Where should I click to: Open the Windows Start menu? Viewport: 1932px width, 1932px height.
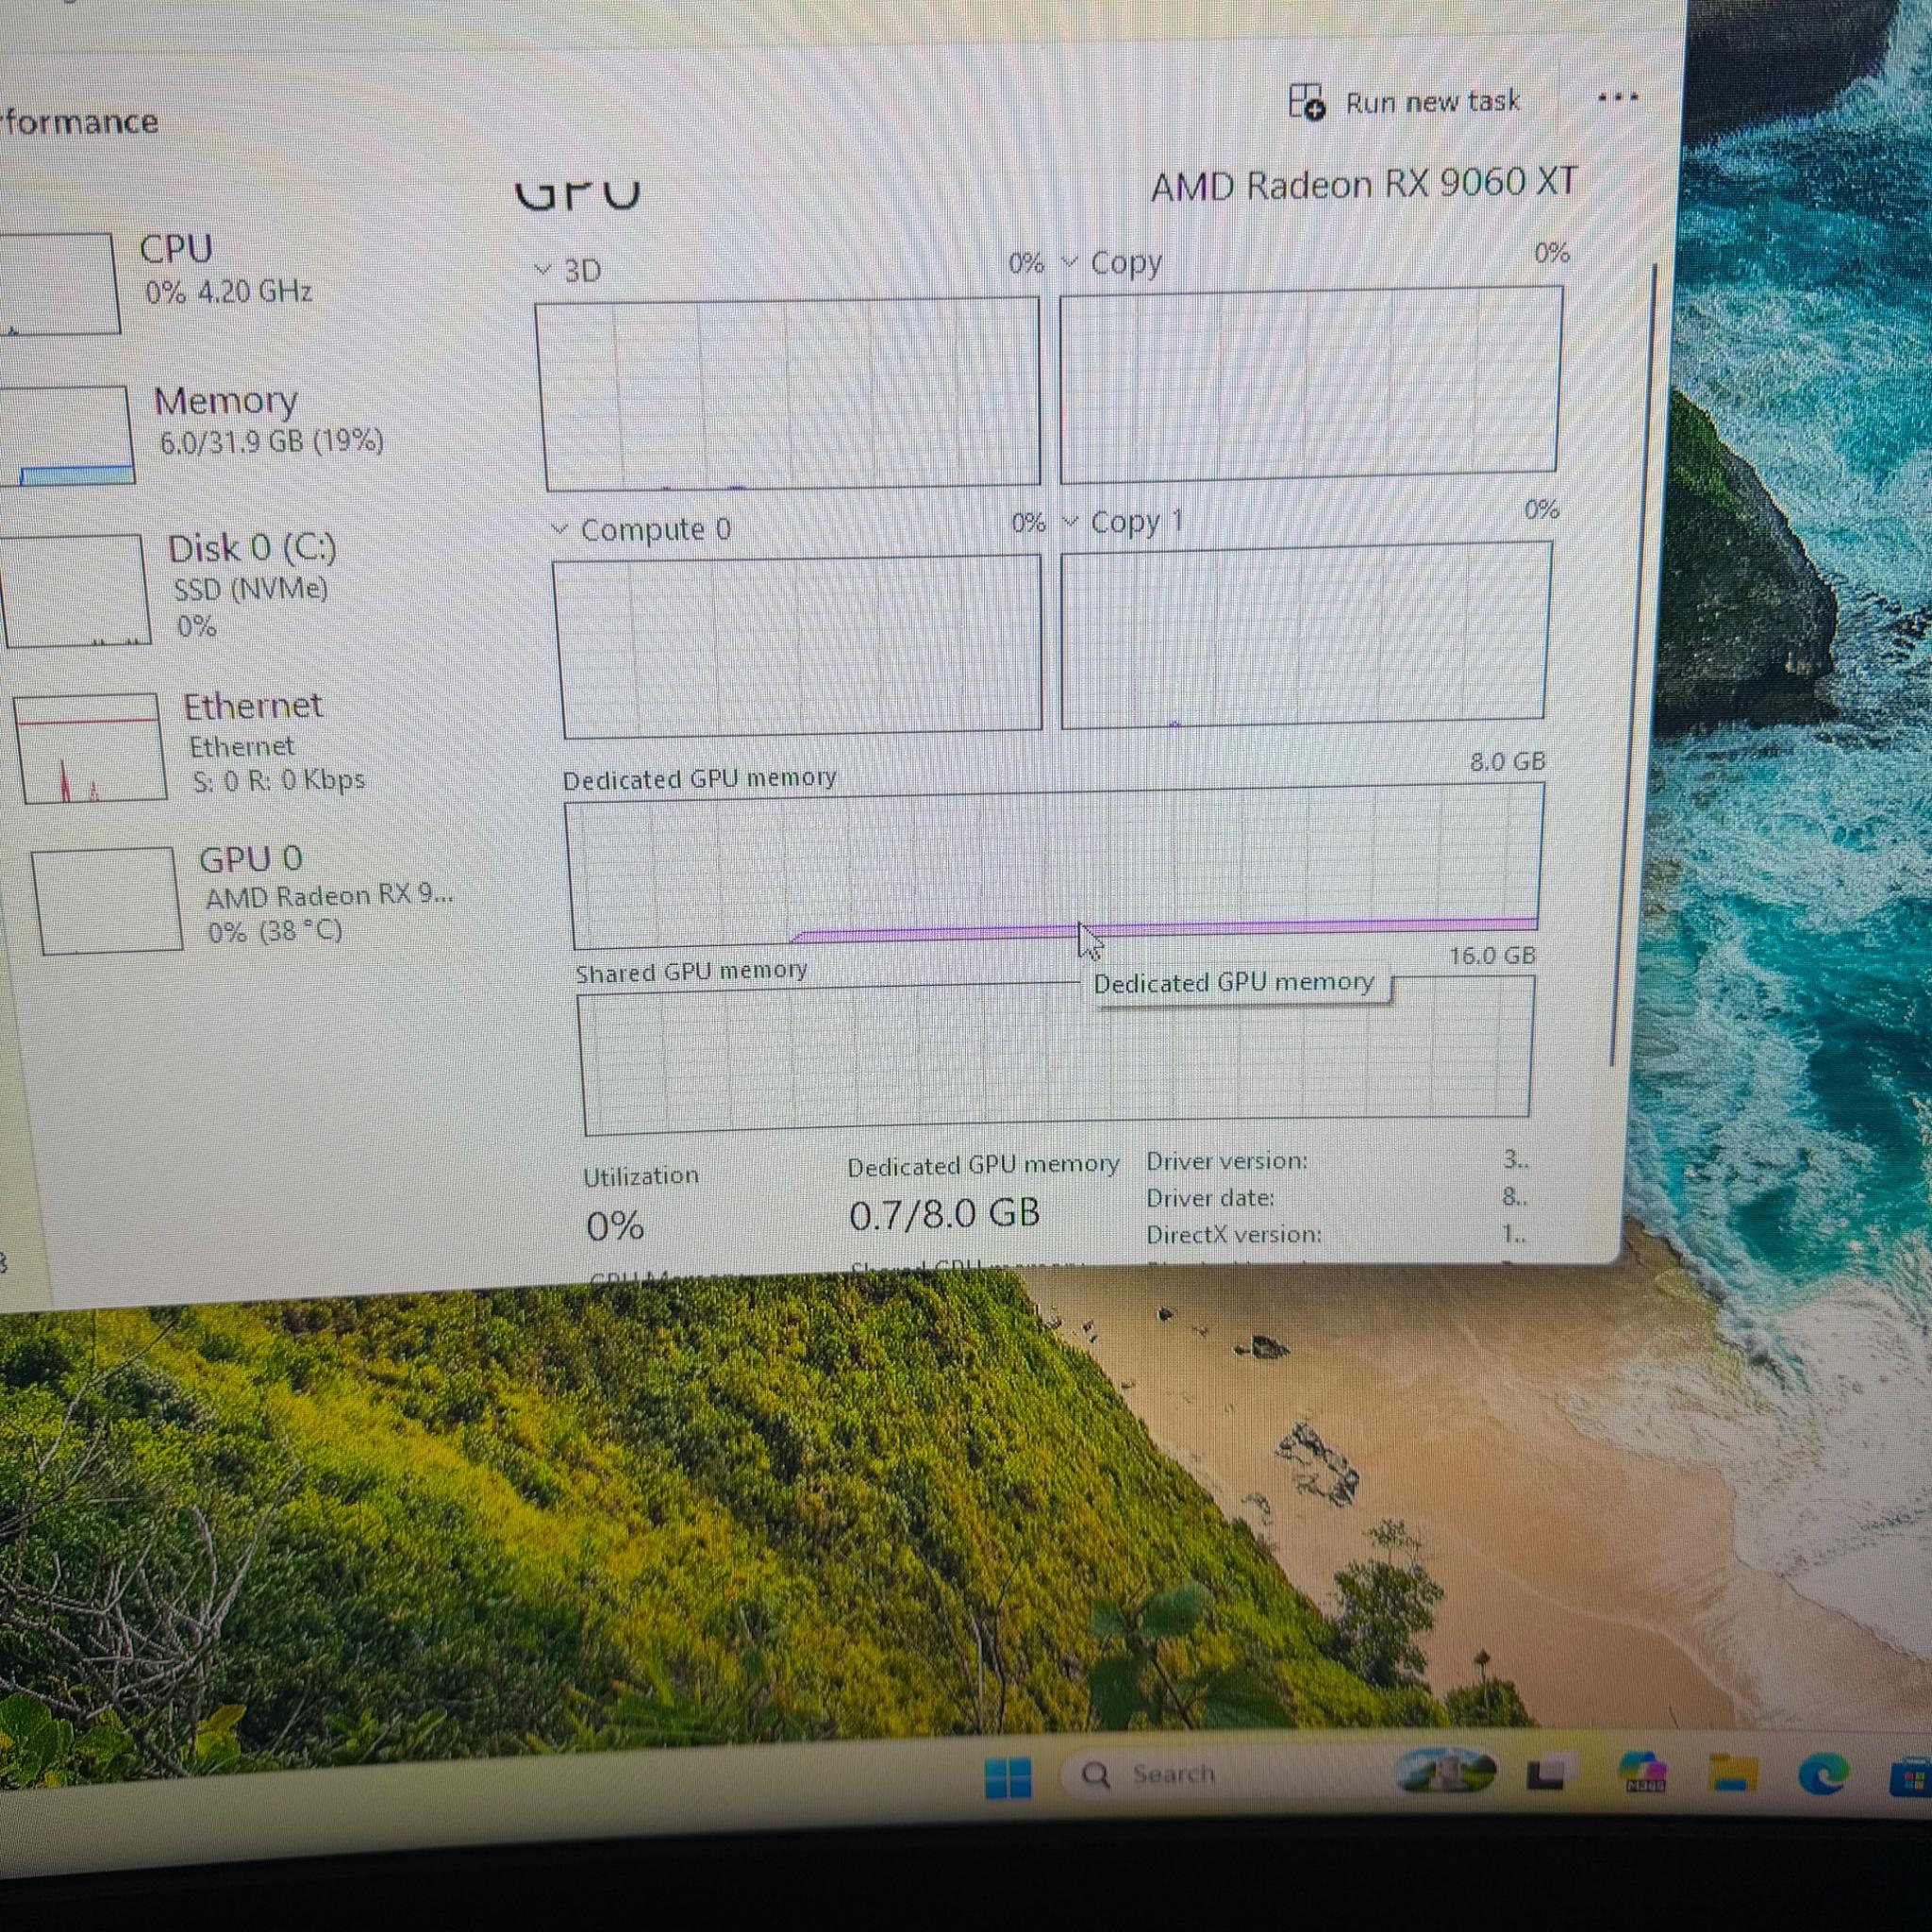(1008, 1778)
